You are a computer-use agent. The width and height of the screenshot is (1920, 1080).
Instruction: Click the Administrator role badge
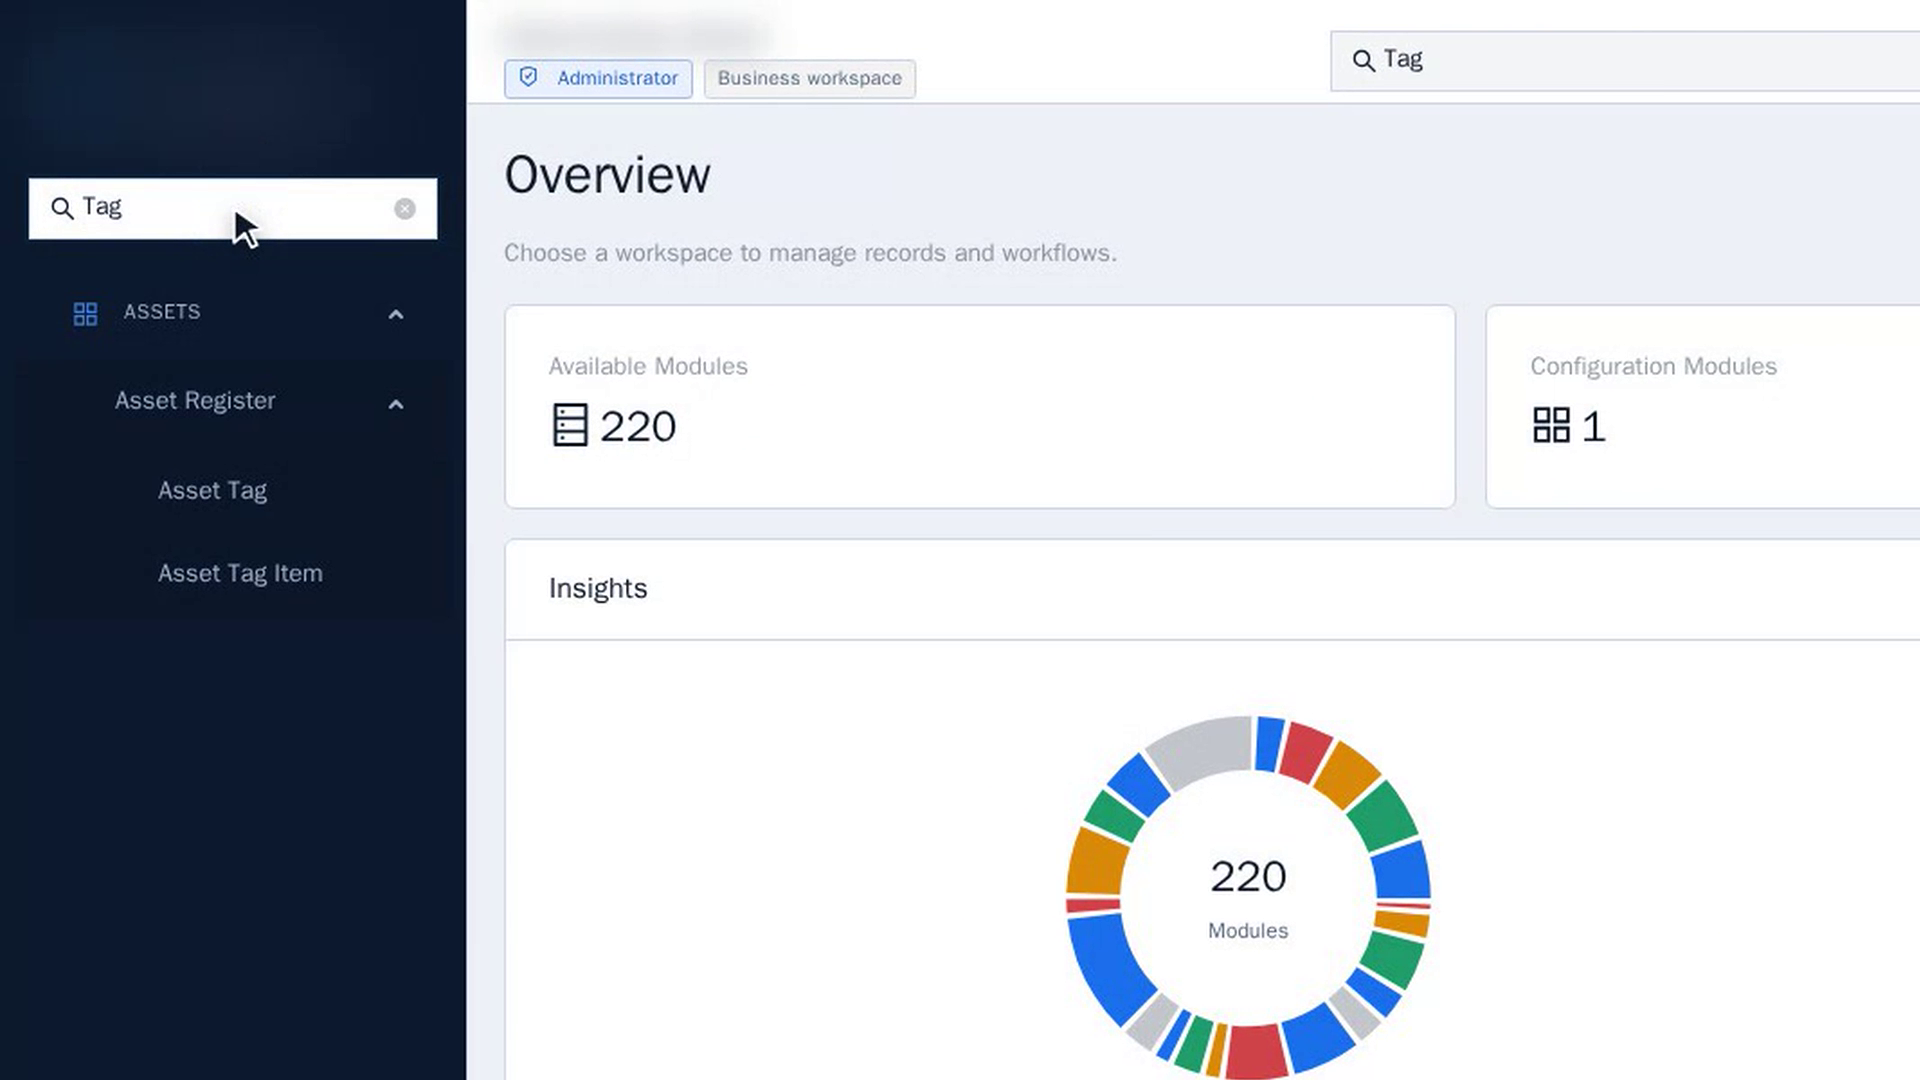pos(598,78)
